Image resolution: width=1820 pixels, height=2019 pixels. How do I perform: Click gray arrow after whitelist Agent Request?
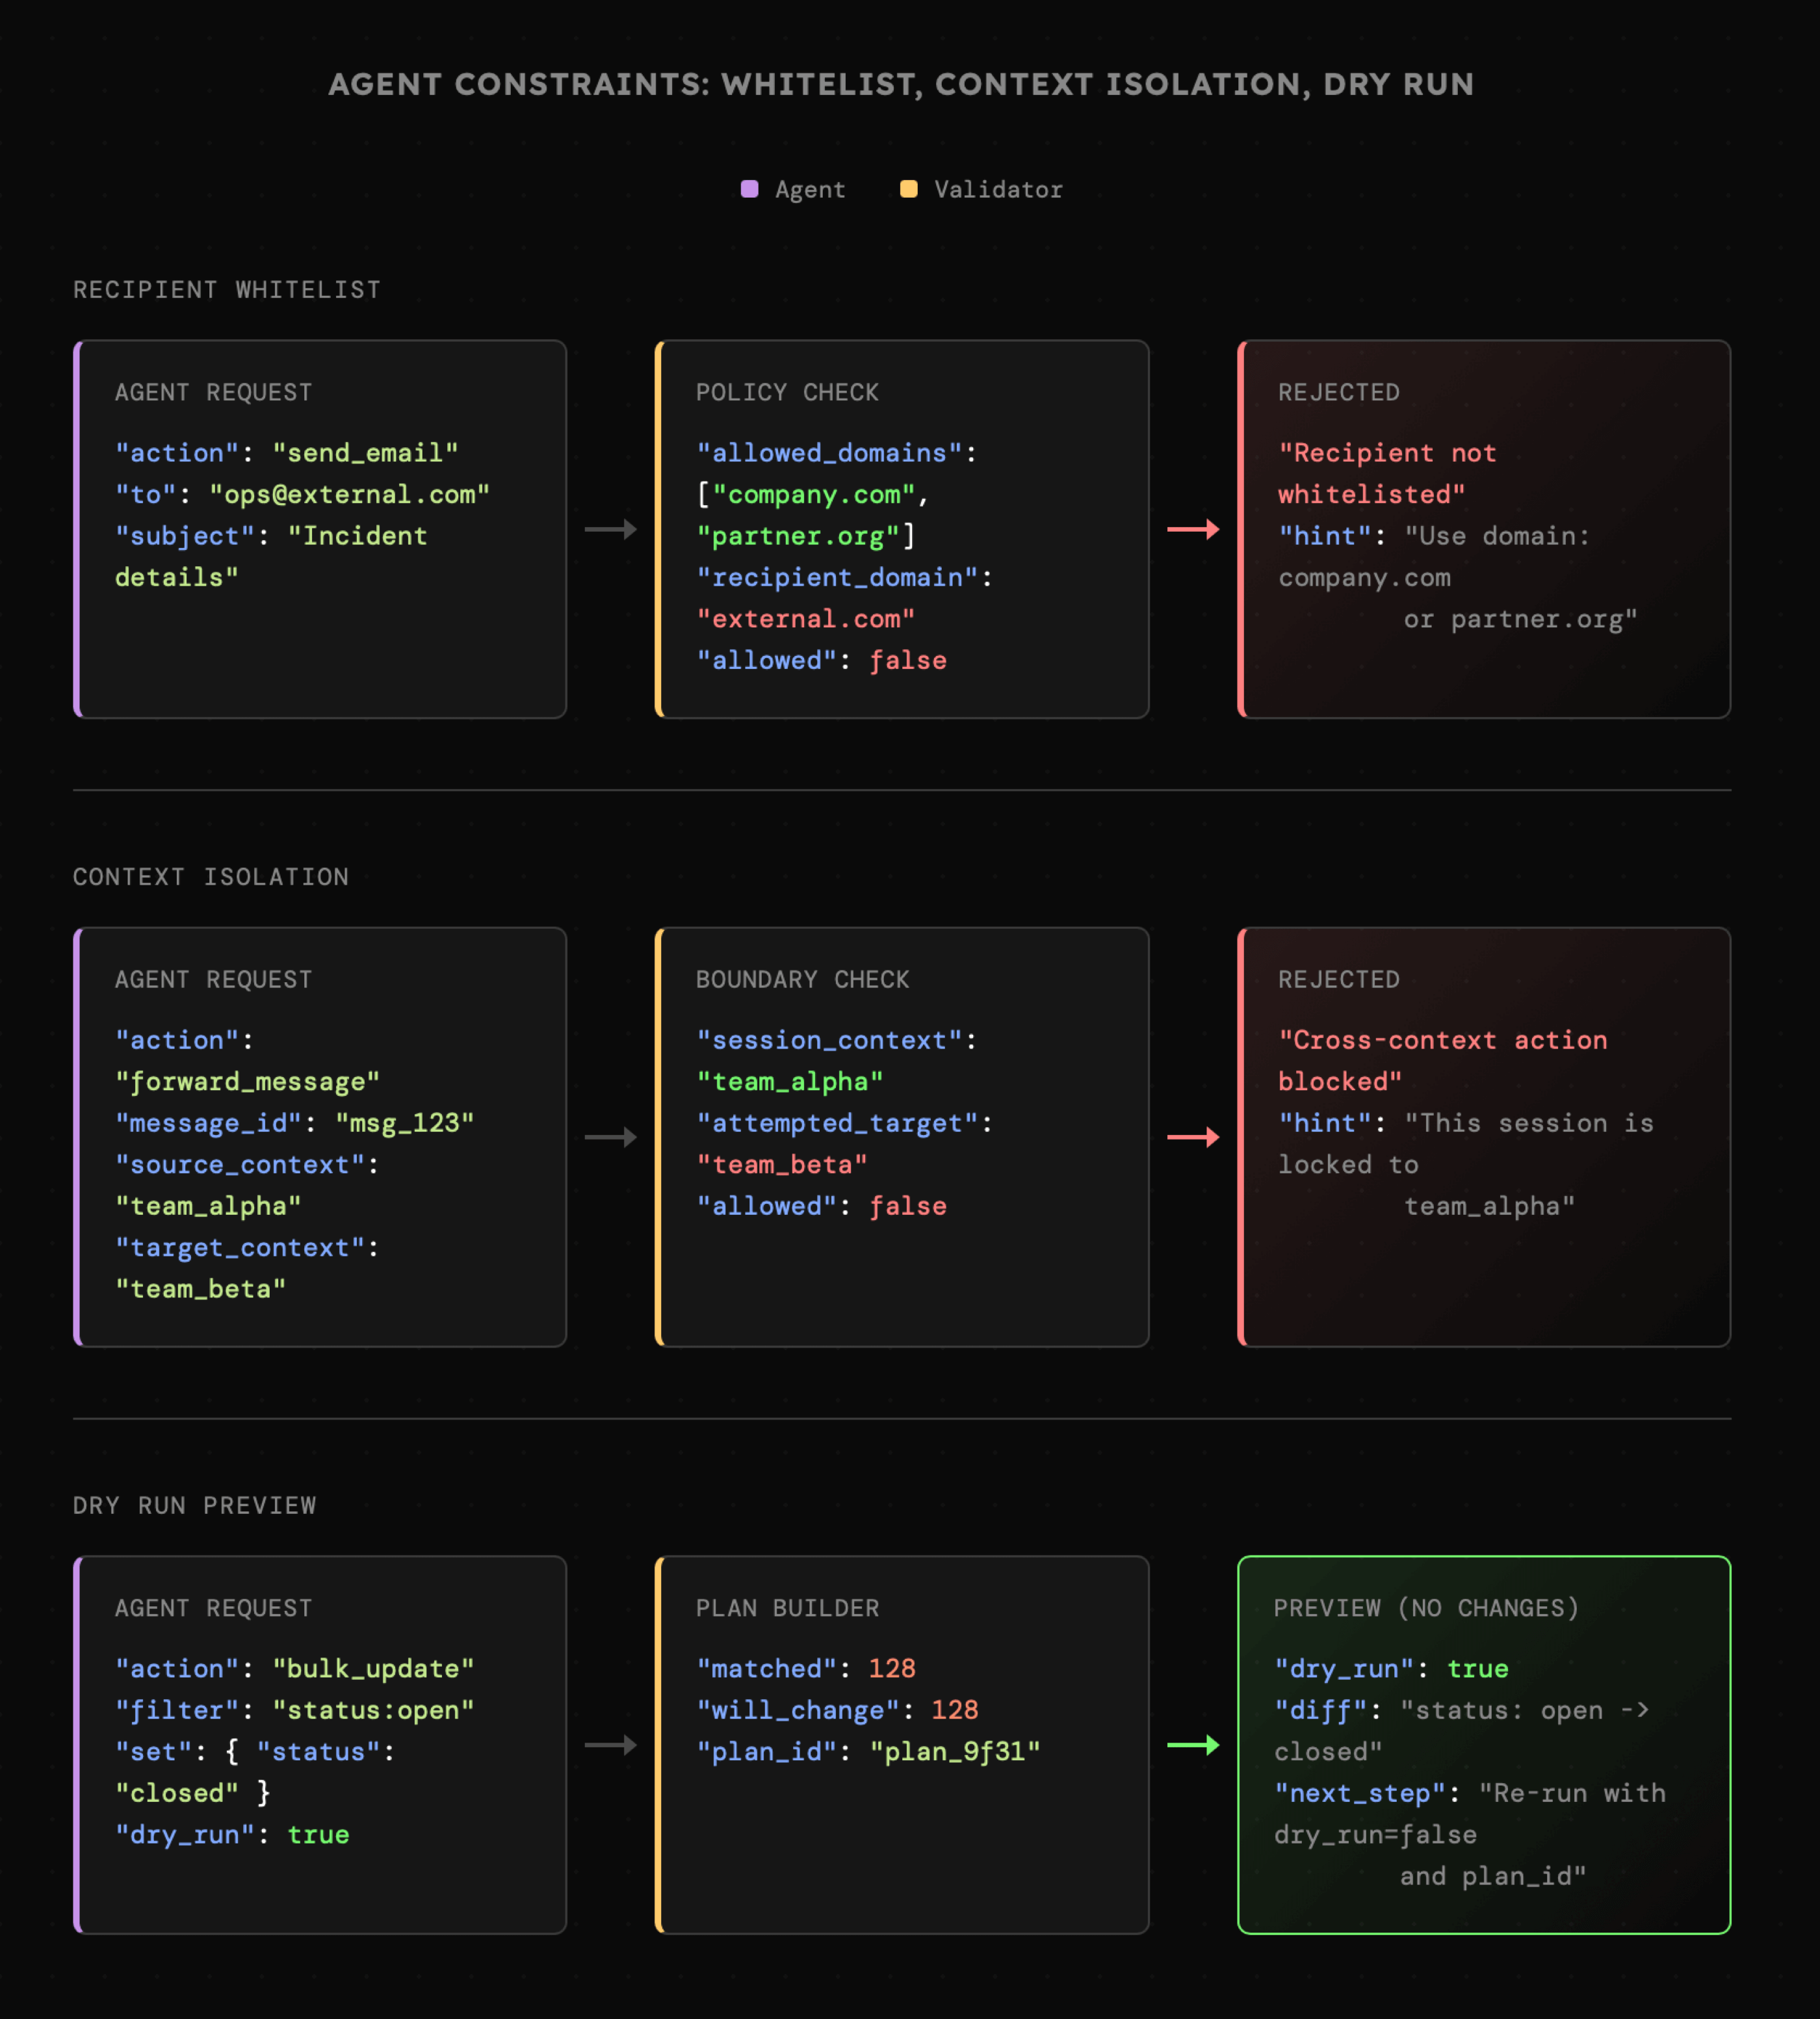[611, 529]
